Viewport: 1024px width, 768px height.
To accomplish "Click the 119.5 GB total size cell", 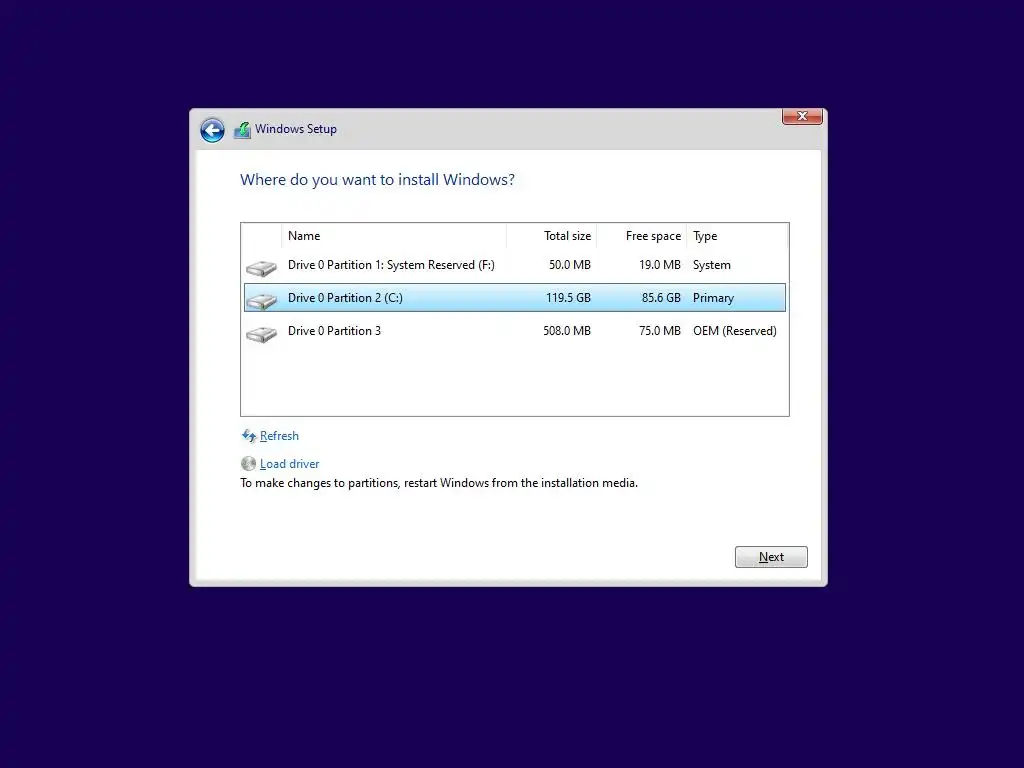I will (568, 298).
